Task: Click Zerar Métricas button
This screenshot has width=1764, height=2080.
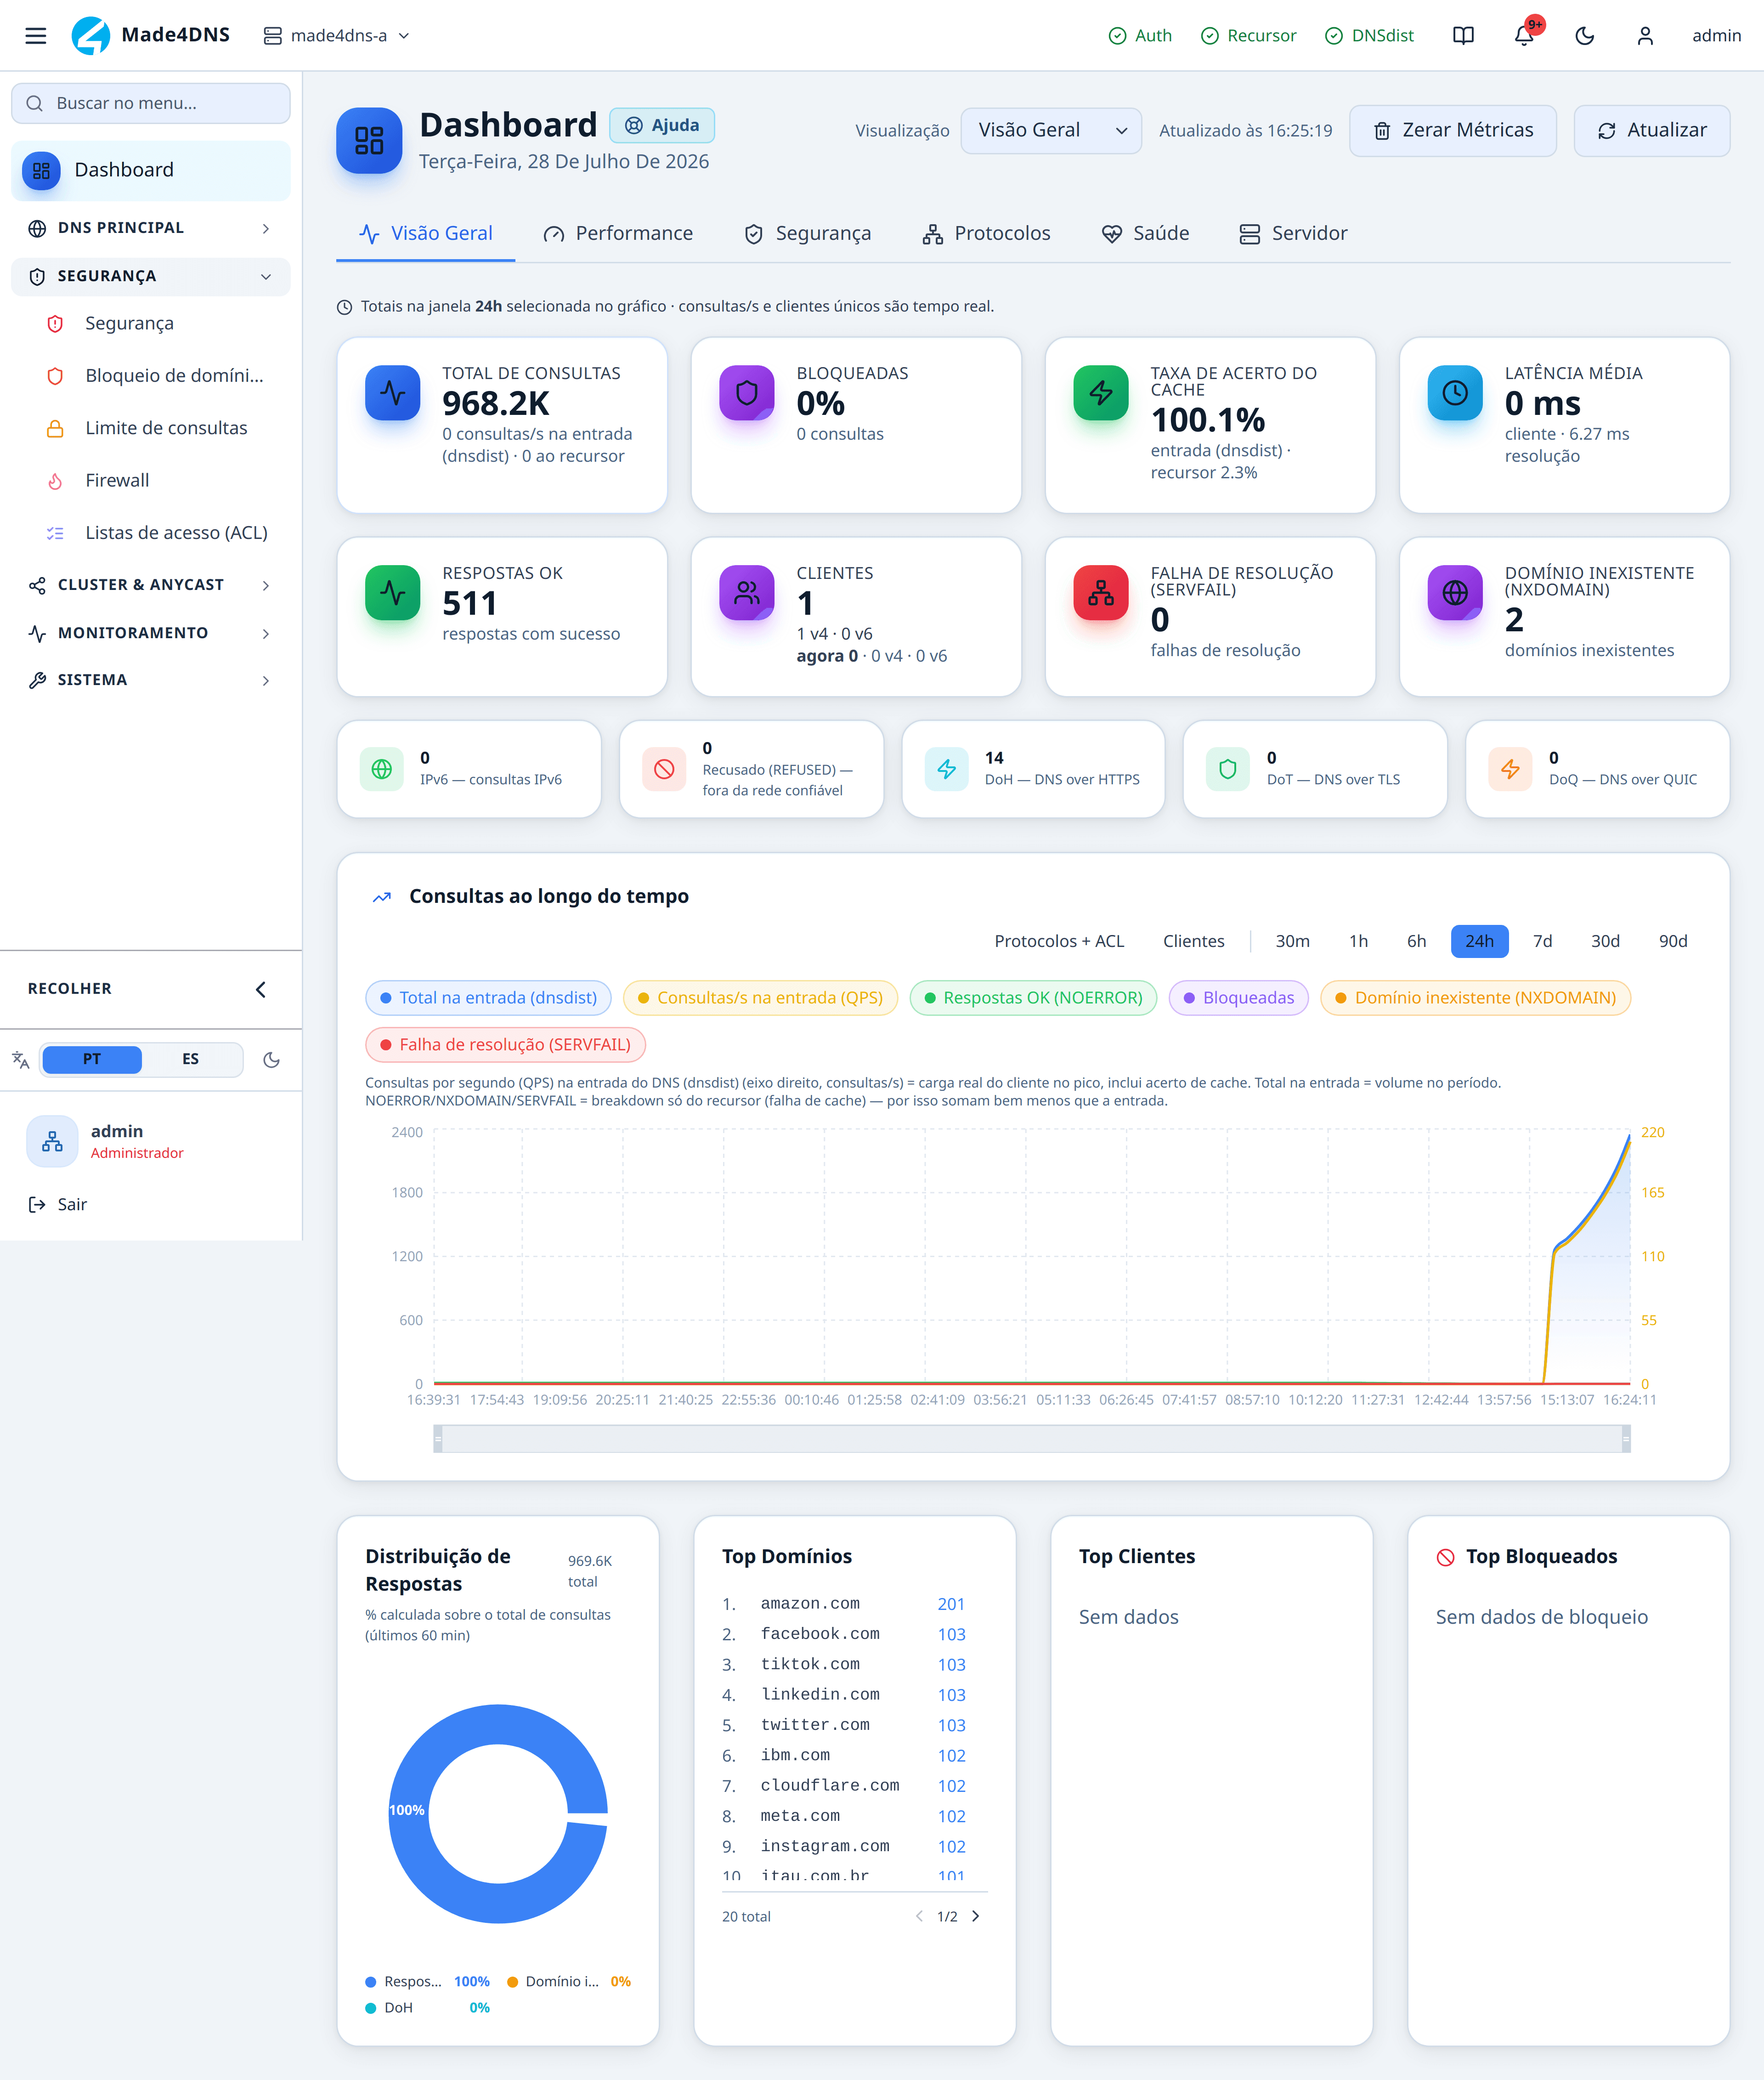Action: (x=1452, y=130)
